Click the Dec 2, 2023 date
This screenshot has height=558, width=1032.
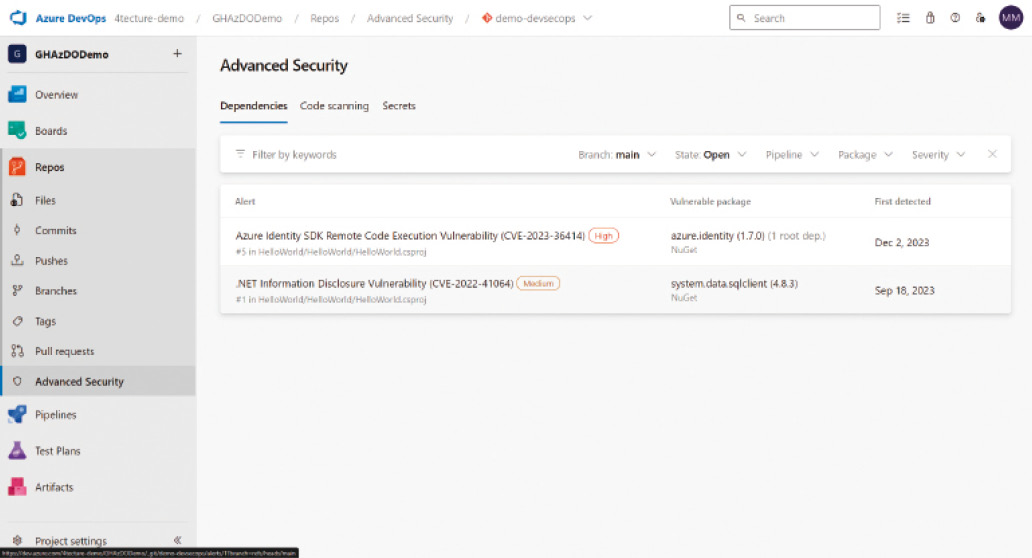902,242
